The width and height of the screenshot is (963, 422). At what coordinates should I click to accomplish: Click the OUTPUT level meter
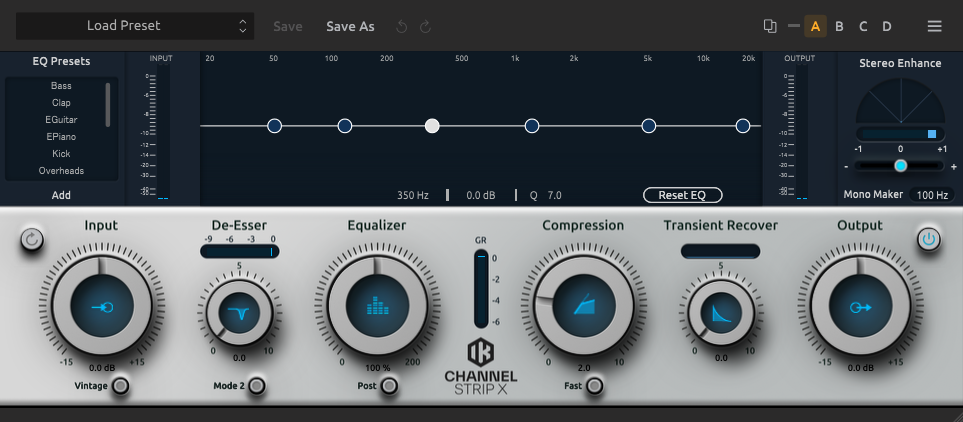pyautogui.click(x=800, y=132)
